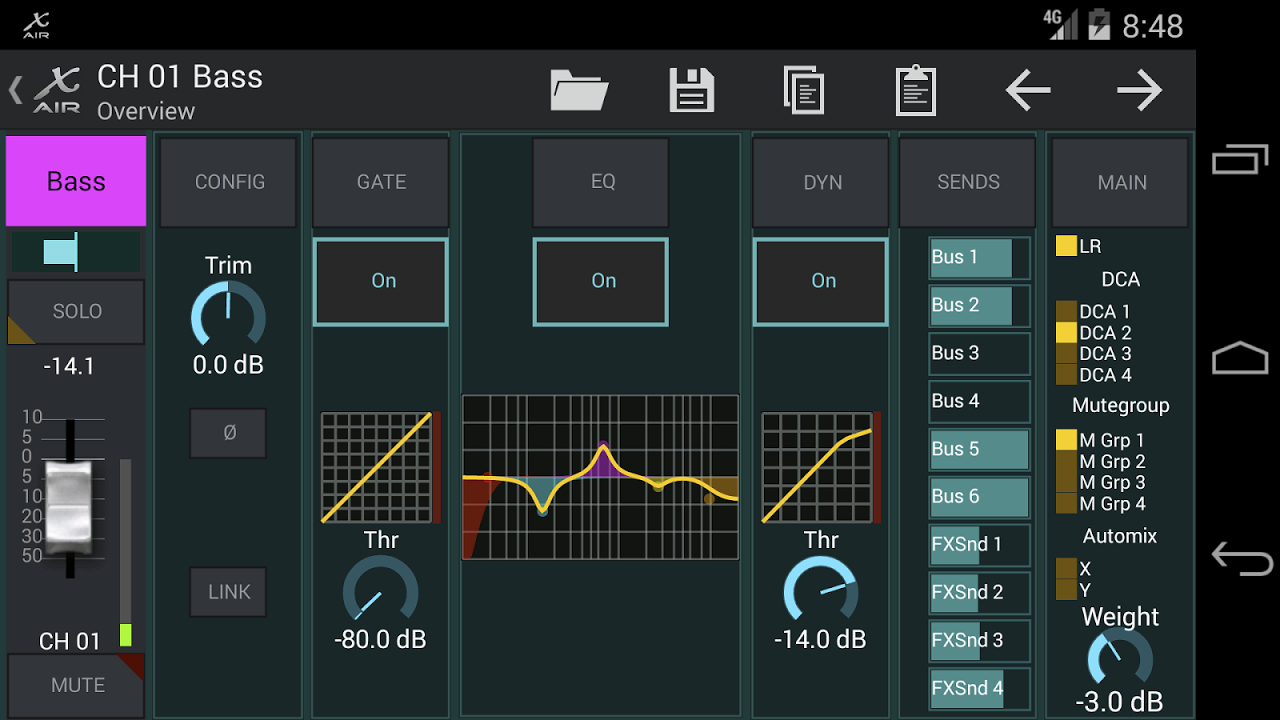Viewport: 1280px width, 720px height.
Task: Toggle the phase invert Ø icon
Action: click(x=228, y=433)
